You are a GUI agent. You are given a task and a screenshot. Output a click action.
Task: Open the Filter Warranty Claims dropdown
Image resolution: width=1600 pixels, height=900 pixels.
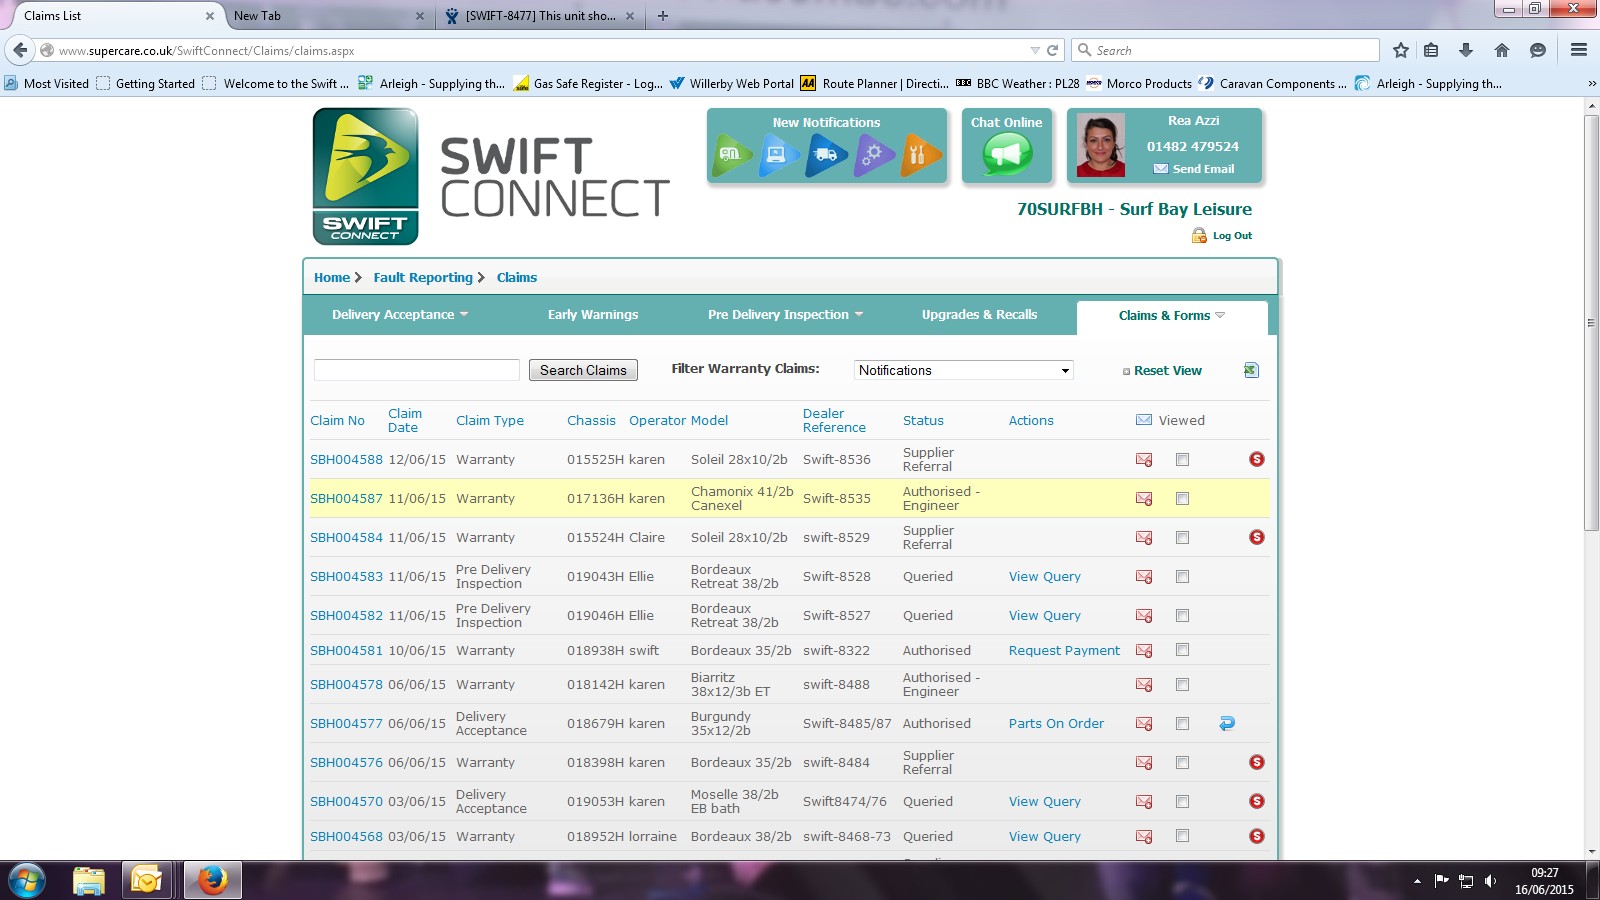[963, 370]
